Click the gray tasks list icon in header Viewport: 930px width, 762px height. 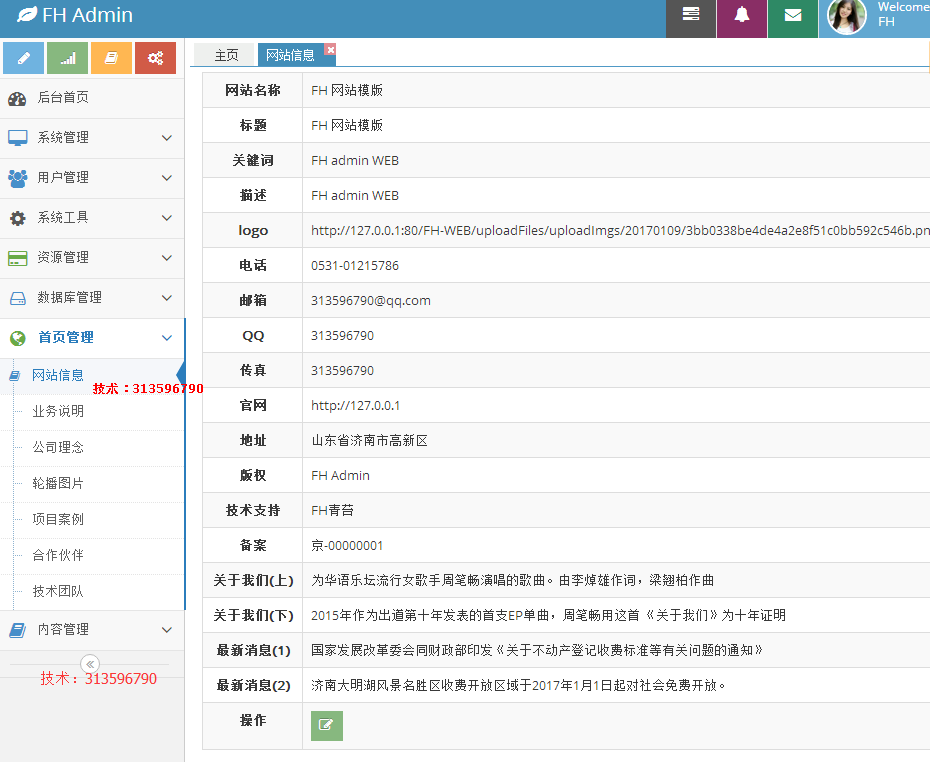691,17
